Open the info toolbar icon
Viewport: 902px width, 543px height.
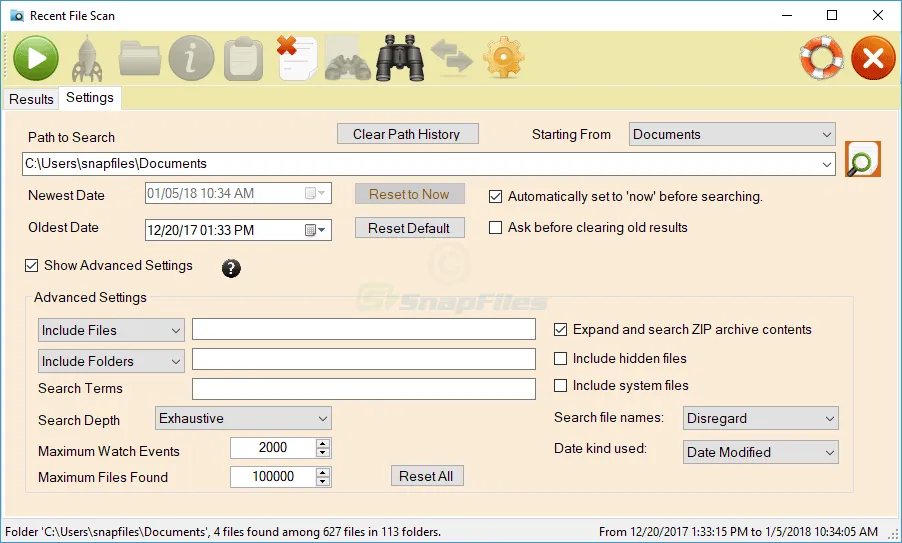coord(191,58)
